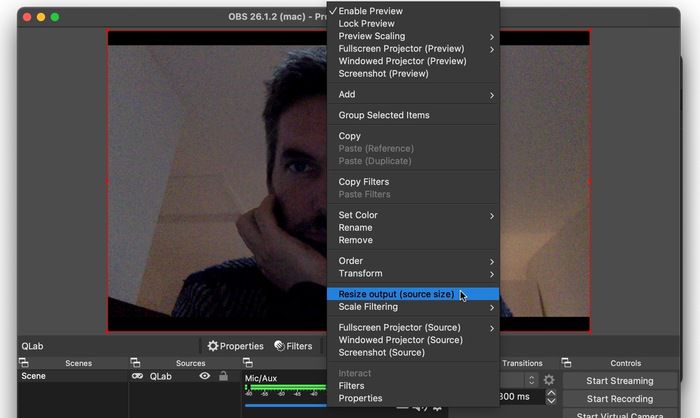Screen dimensions: 700x418
Task: Open transition settings gear icon
Action: click(x=548, y=380)
